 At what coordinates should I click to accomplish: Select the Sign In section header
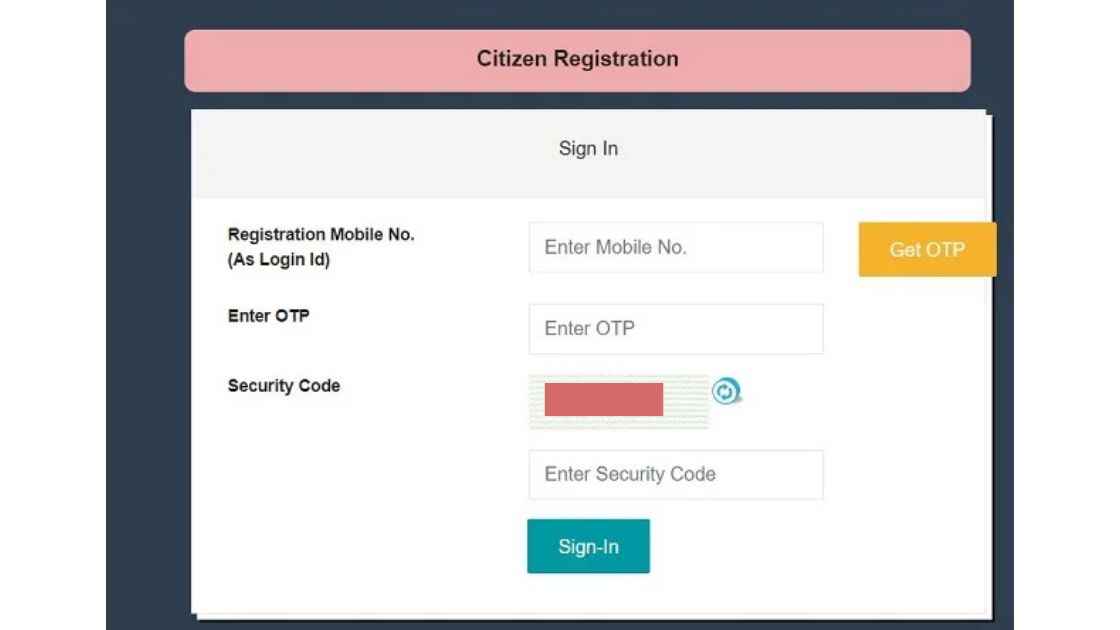(x=588, y=148)
